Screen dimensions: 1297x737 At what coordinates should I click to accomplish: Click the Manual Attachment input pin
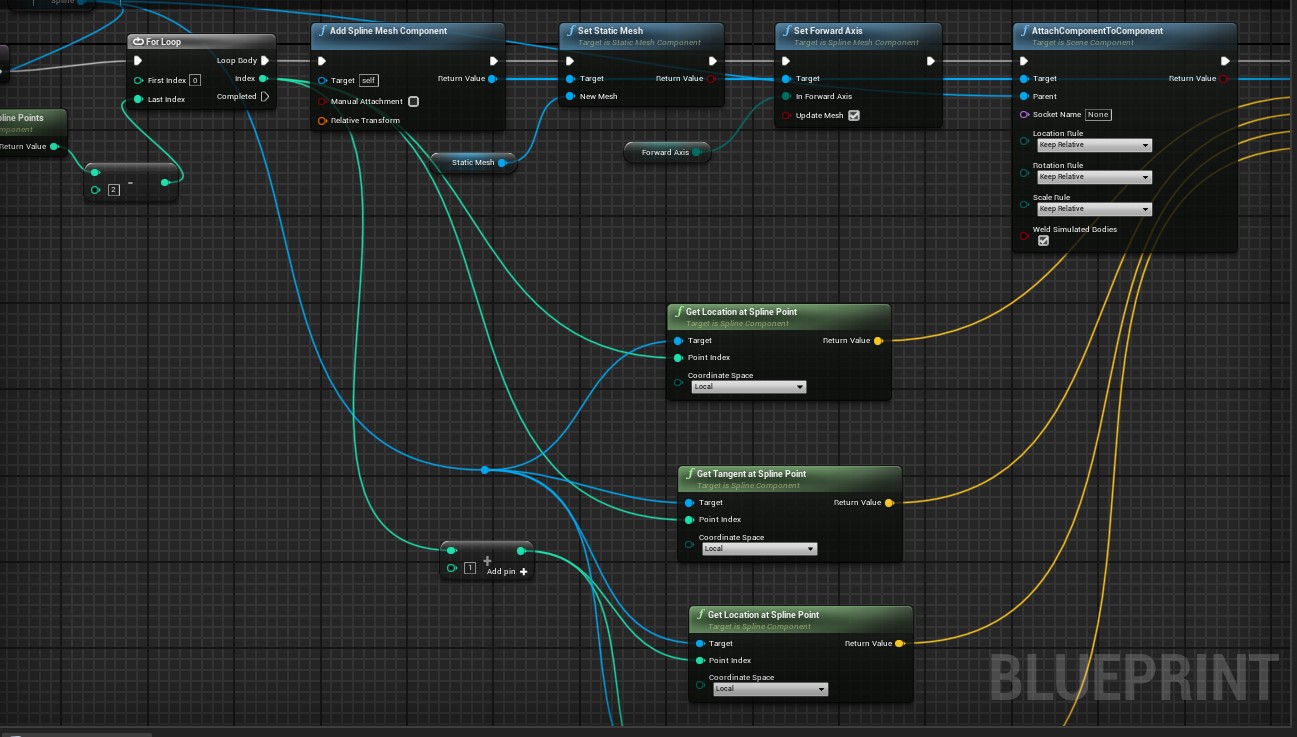pyautogui.click(x=322, y=101)
